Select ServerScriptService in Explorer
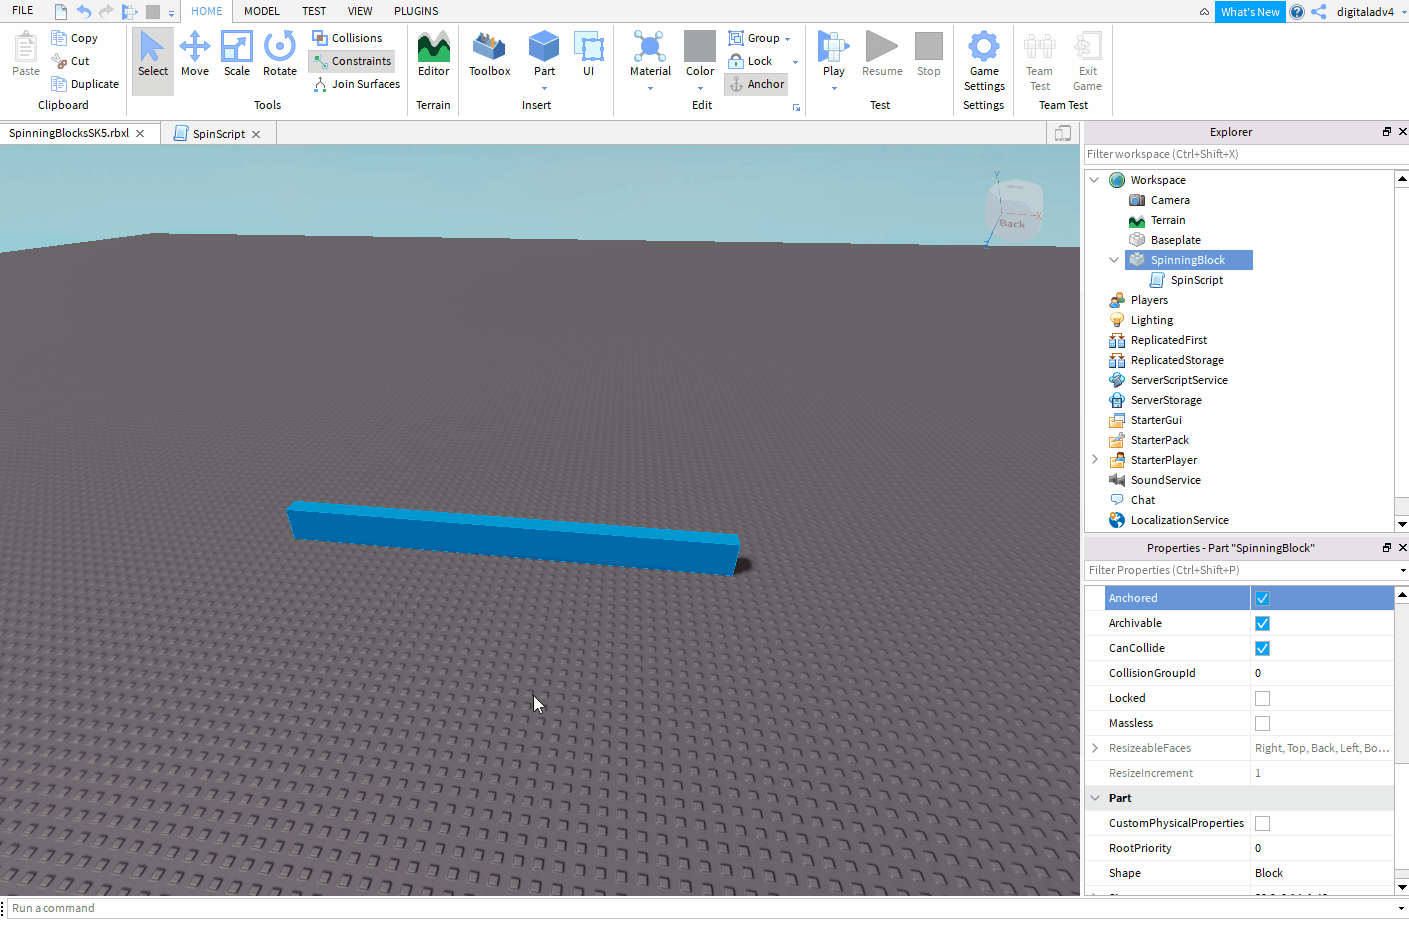The image size is (1409, 927). (x=1179, y=380)
